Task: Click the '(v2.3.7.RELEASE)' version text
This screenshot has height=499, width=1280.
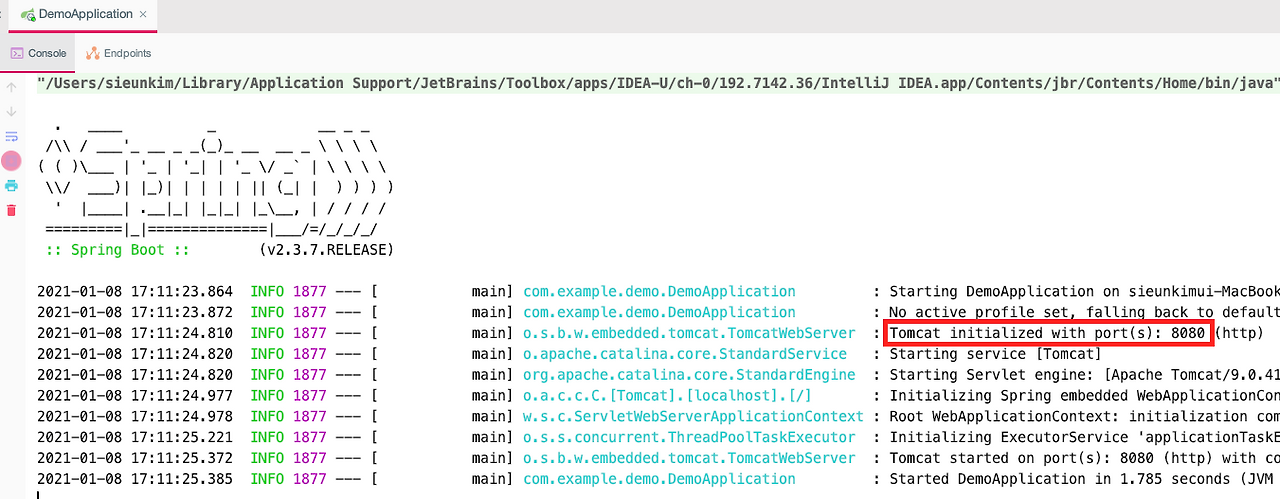Action: click(x=326, y=249)
